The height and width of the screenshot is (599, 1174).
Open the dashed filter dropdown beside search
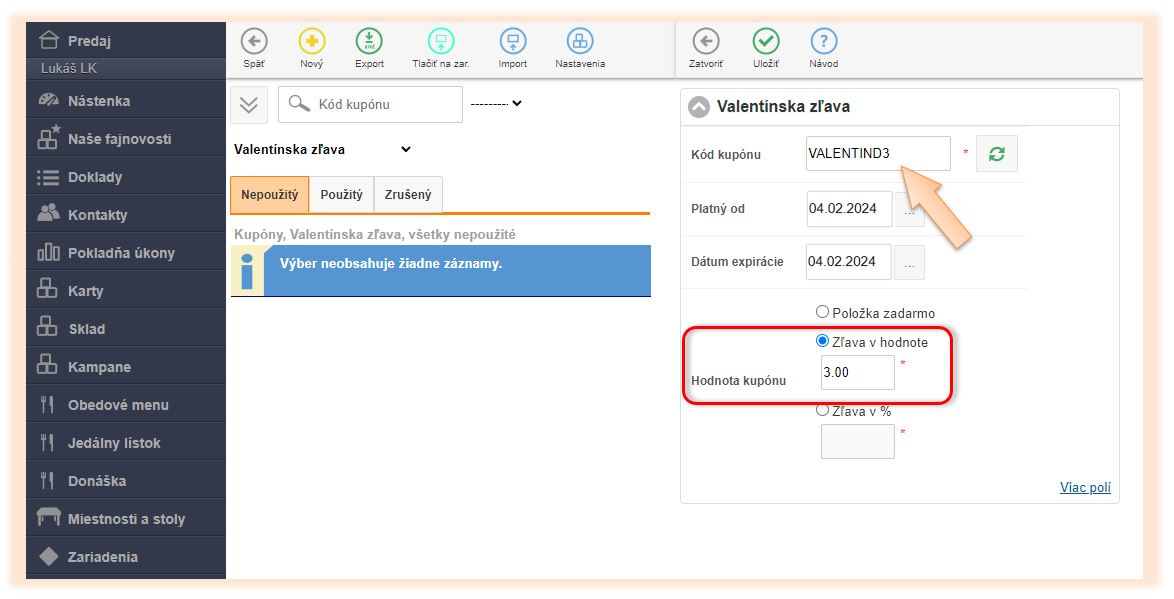(x=497, y=103)
